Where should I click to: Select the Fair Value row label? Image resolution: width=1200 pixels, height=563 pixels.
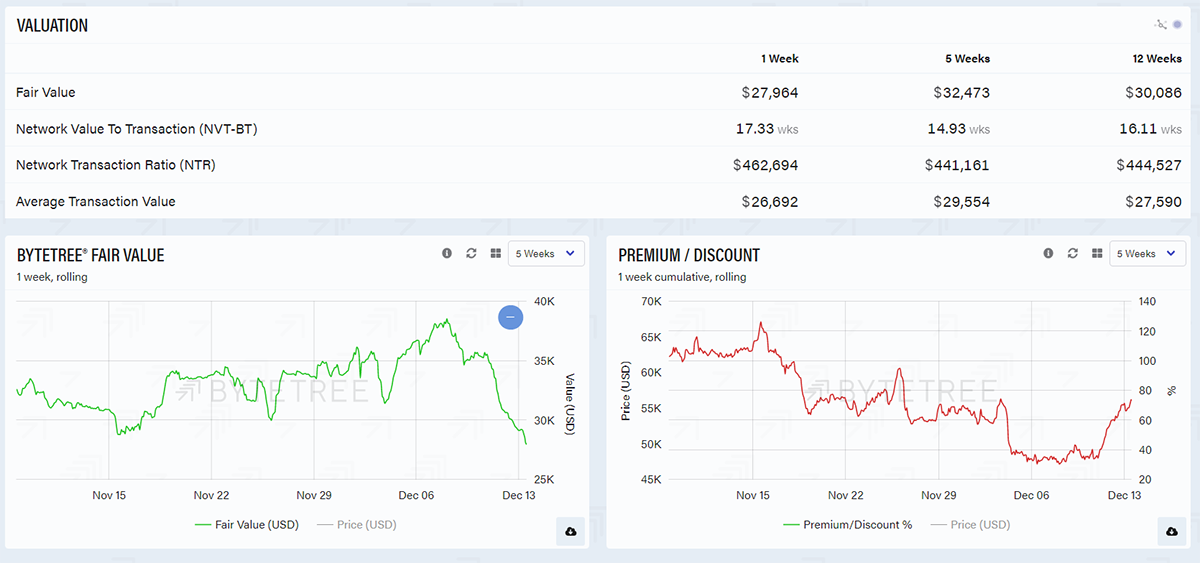[x=46, y=92]
